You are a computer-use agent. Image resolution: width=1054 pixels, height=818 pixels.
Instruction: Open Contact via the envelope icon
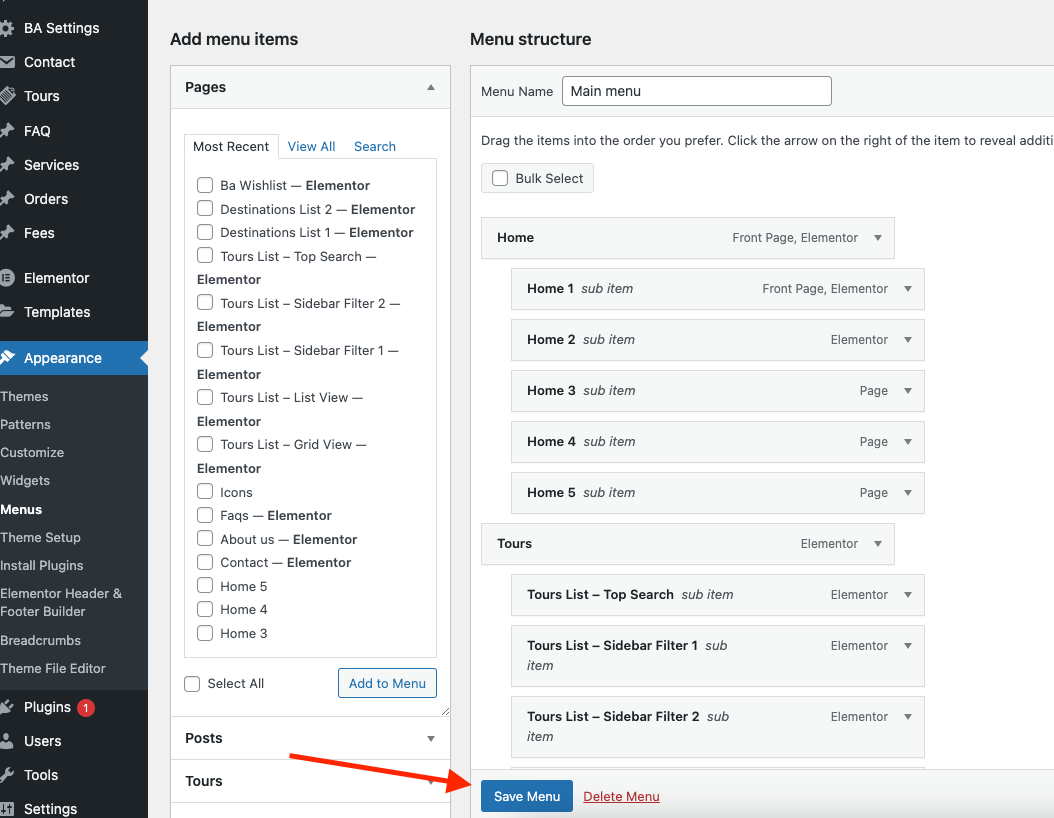[x=7, y=62]
